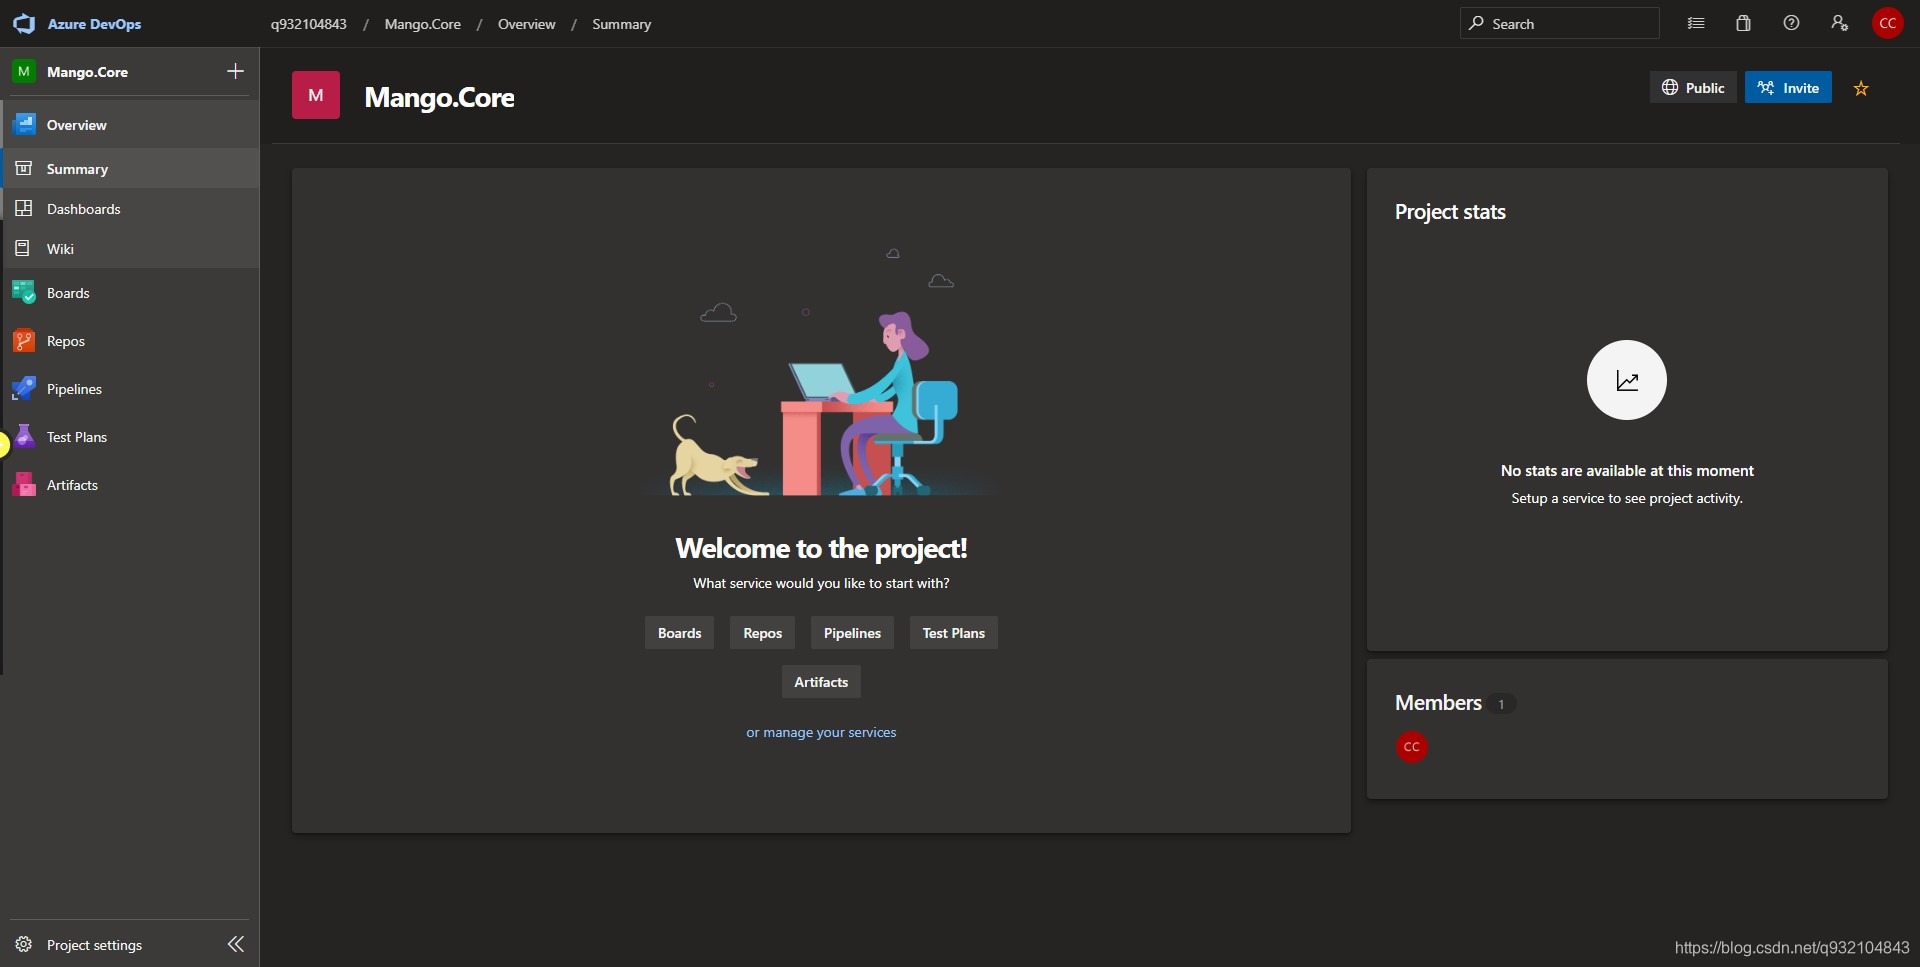Start with Test Plans service button
The height and width of the screenshot is (967, 1920).
954,633
